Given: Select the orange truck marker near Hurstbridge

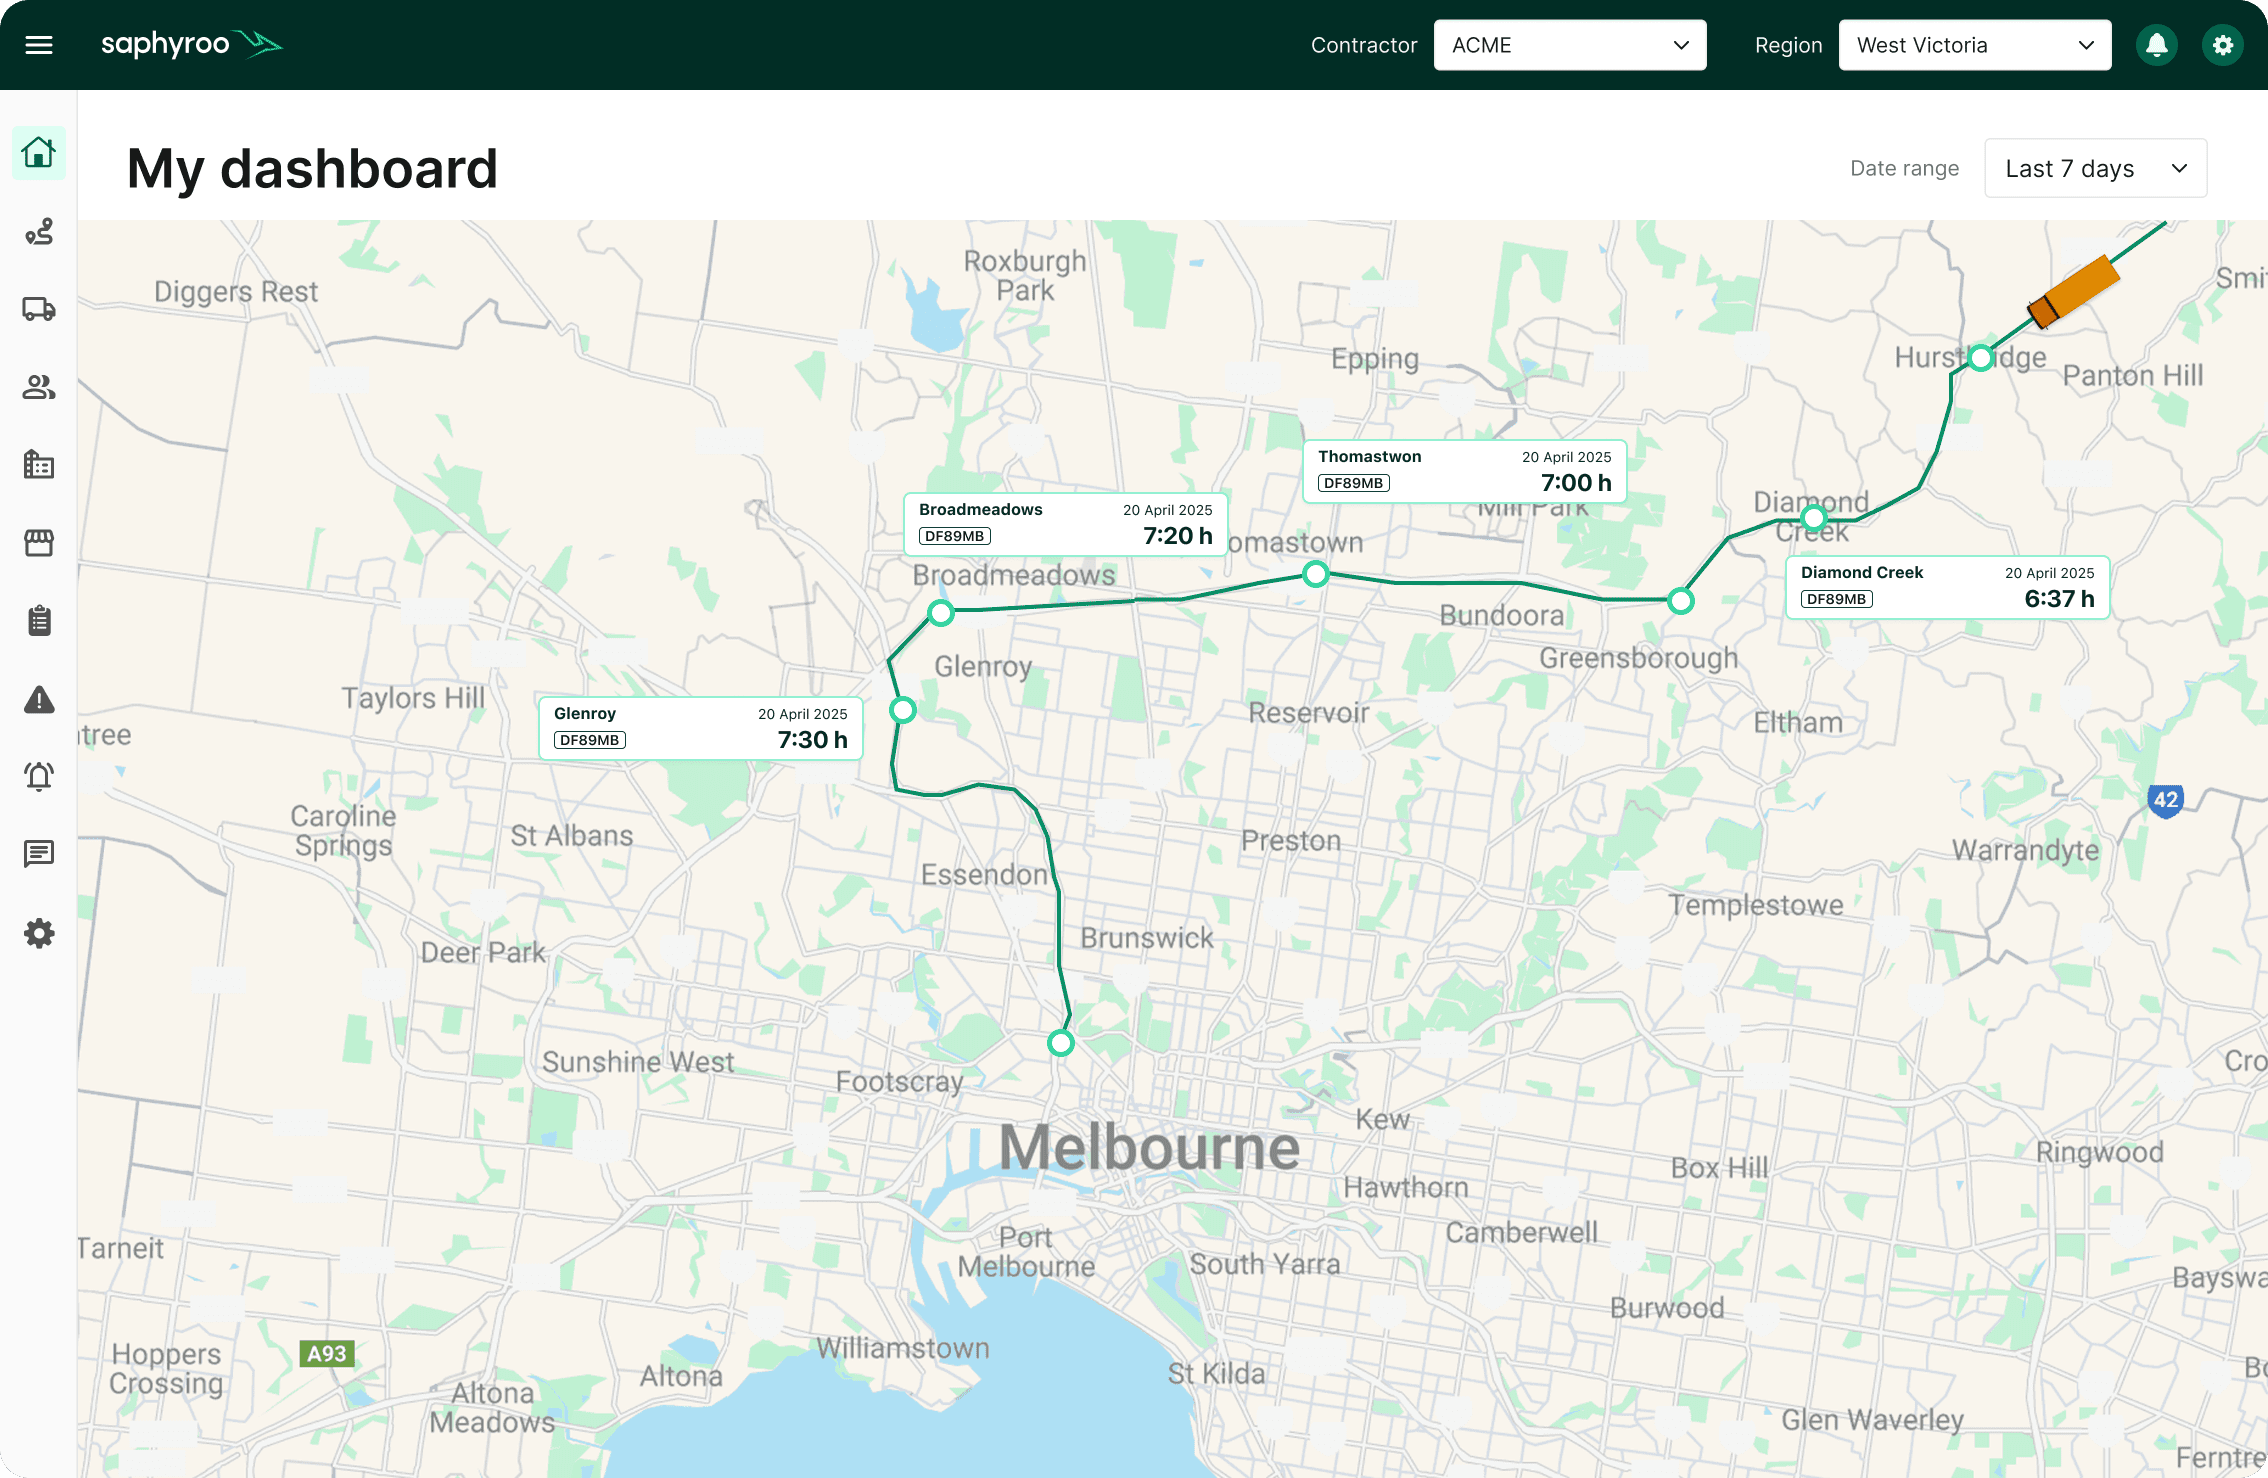Looking at the screenshot, I should pyautogui.click(x=2072, y=293).
